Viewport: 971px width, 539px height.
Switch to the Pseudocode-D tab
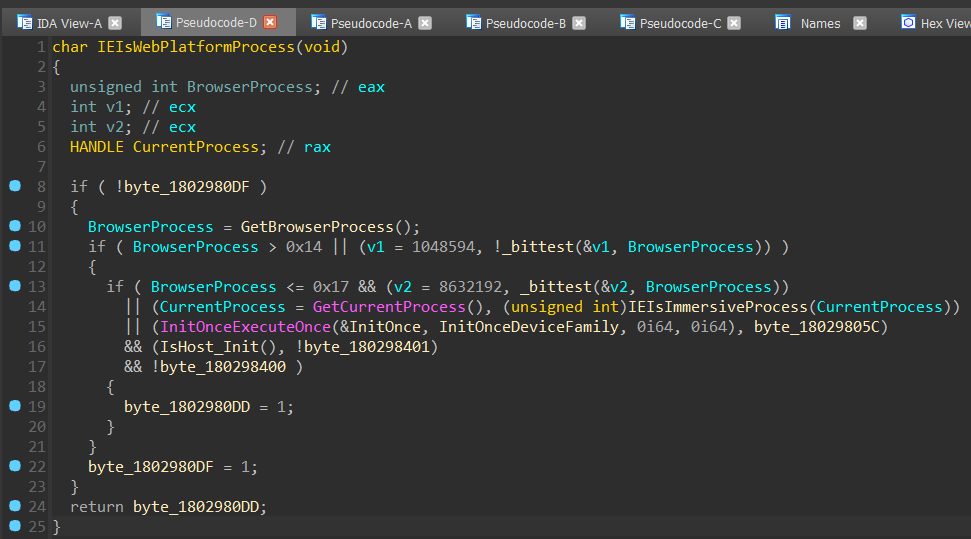pos(216,23)
